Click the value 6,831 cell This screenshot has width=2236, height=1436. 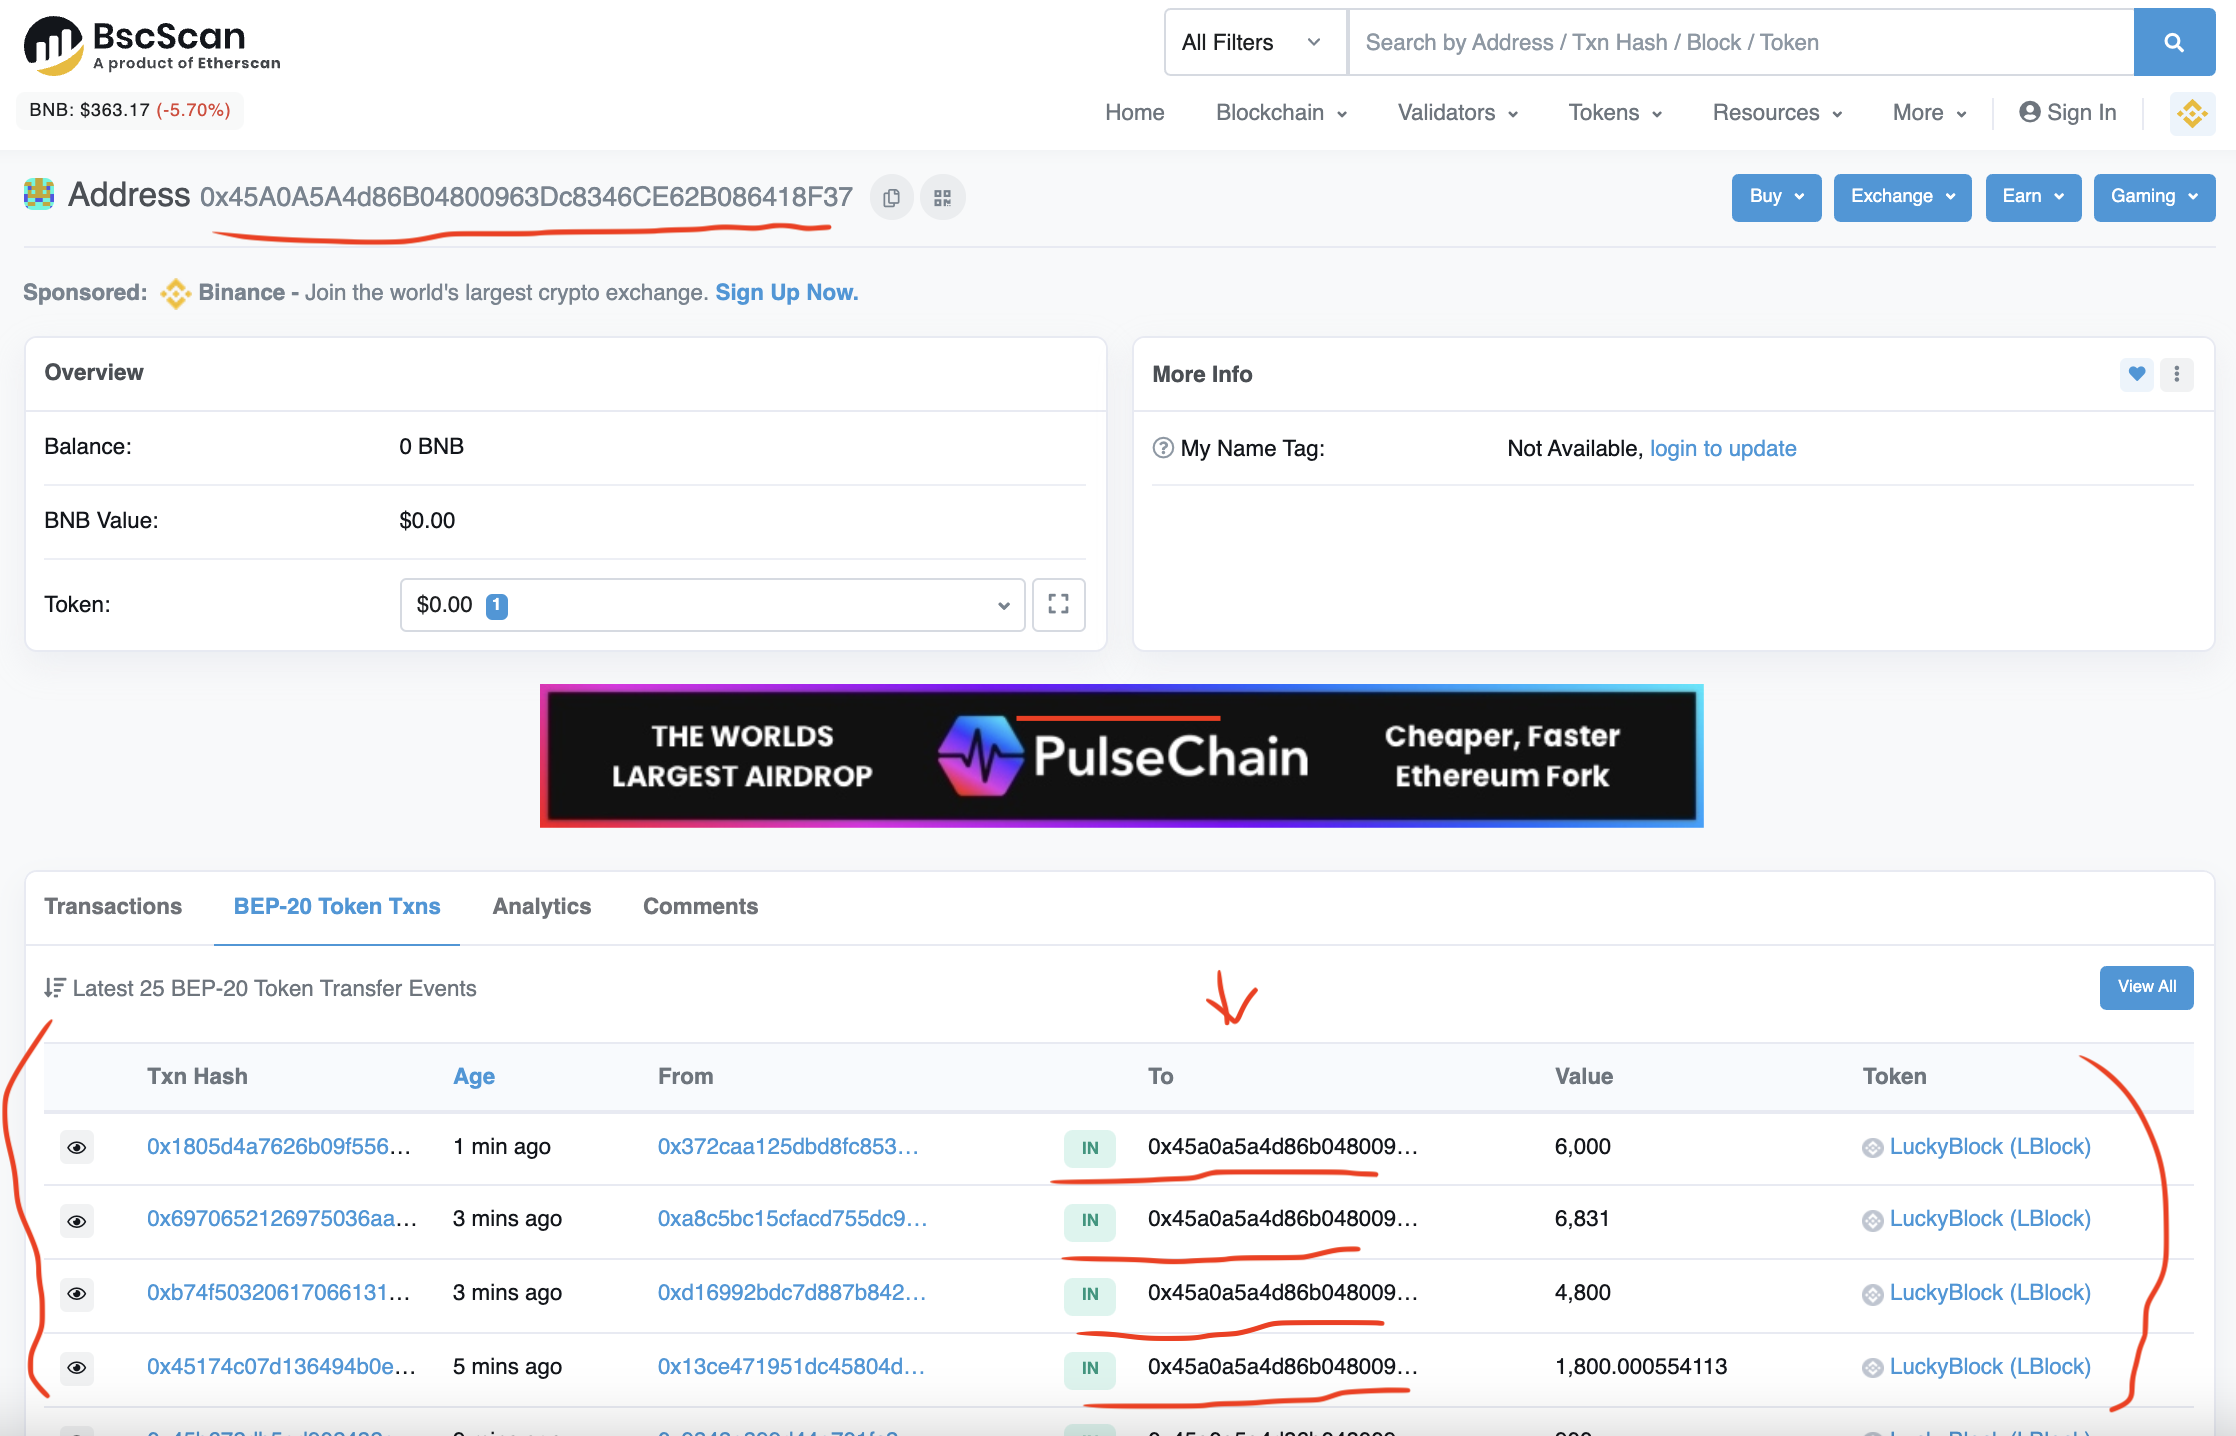1582,1218
